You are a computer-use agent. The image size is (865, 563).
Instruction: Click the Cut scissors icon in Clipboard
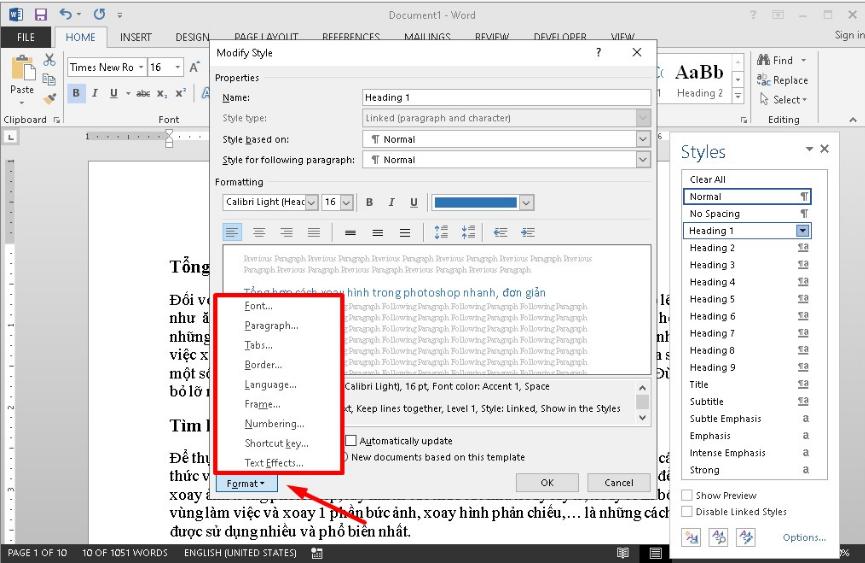click(x=50, y=60)
